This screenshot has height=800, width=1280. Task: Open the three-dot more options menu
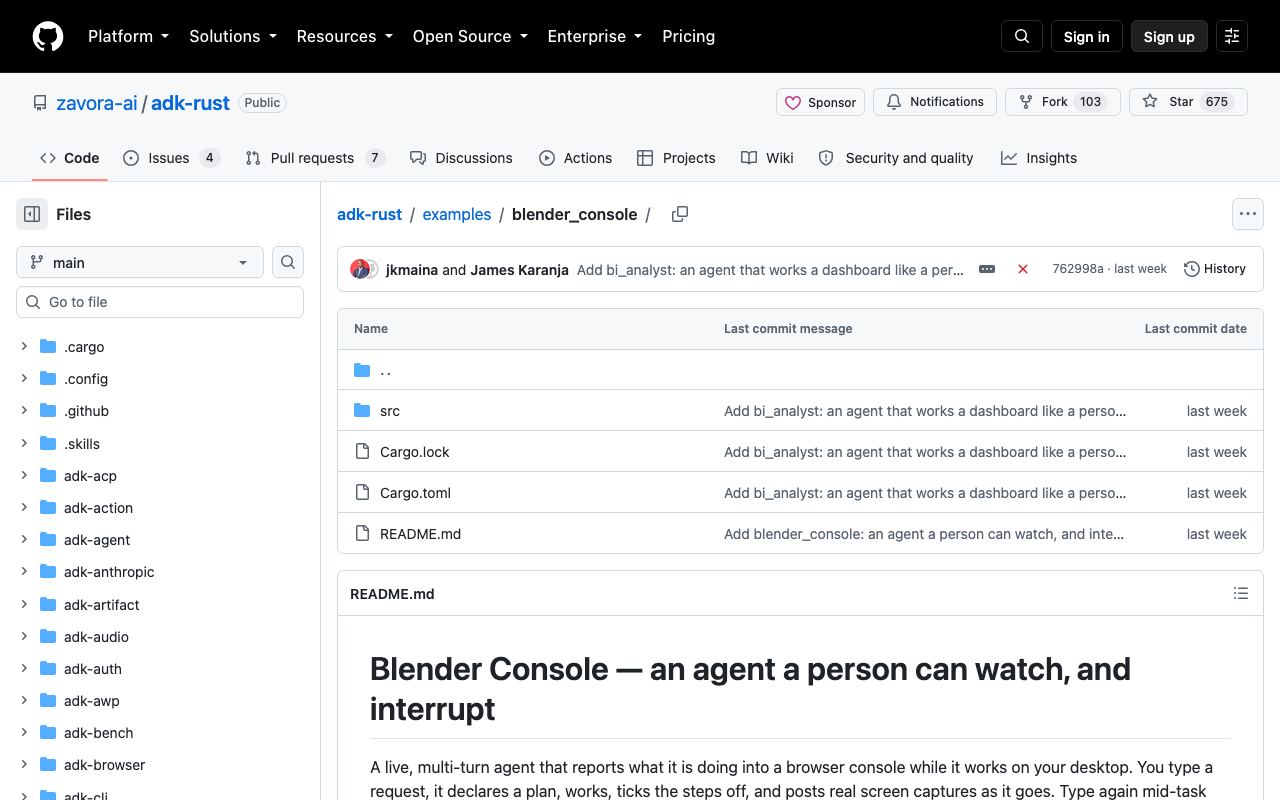[x=1247, y=214]
